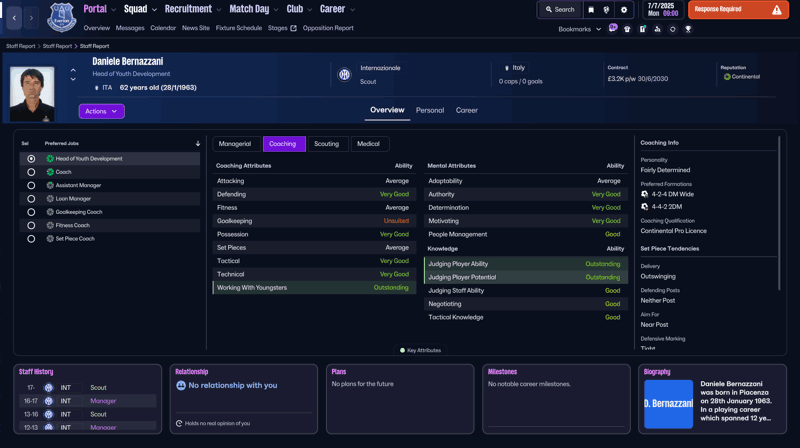Go to previous staff member with up chevron
Viewport: 800px width, 448px height.
pos(73,70)
